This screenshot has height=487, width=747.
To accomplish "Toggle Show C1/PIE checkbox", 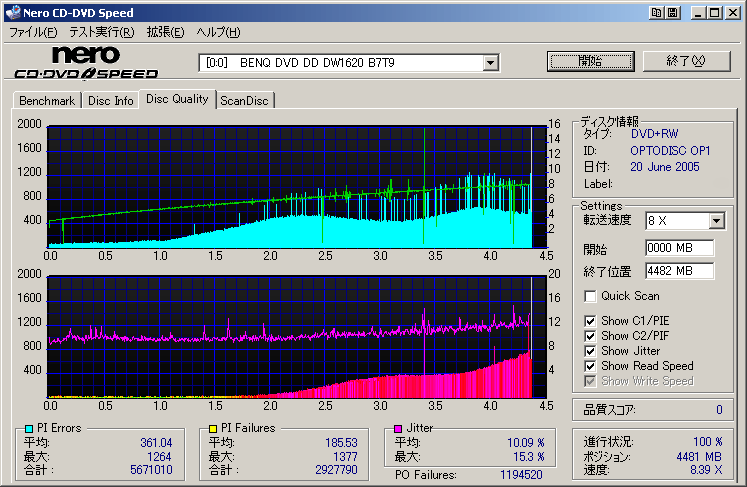I will [x=590, y=321].
